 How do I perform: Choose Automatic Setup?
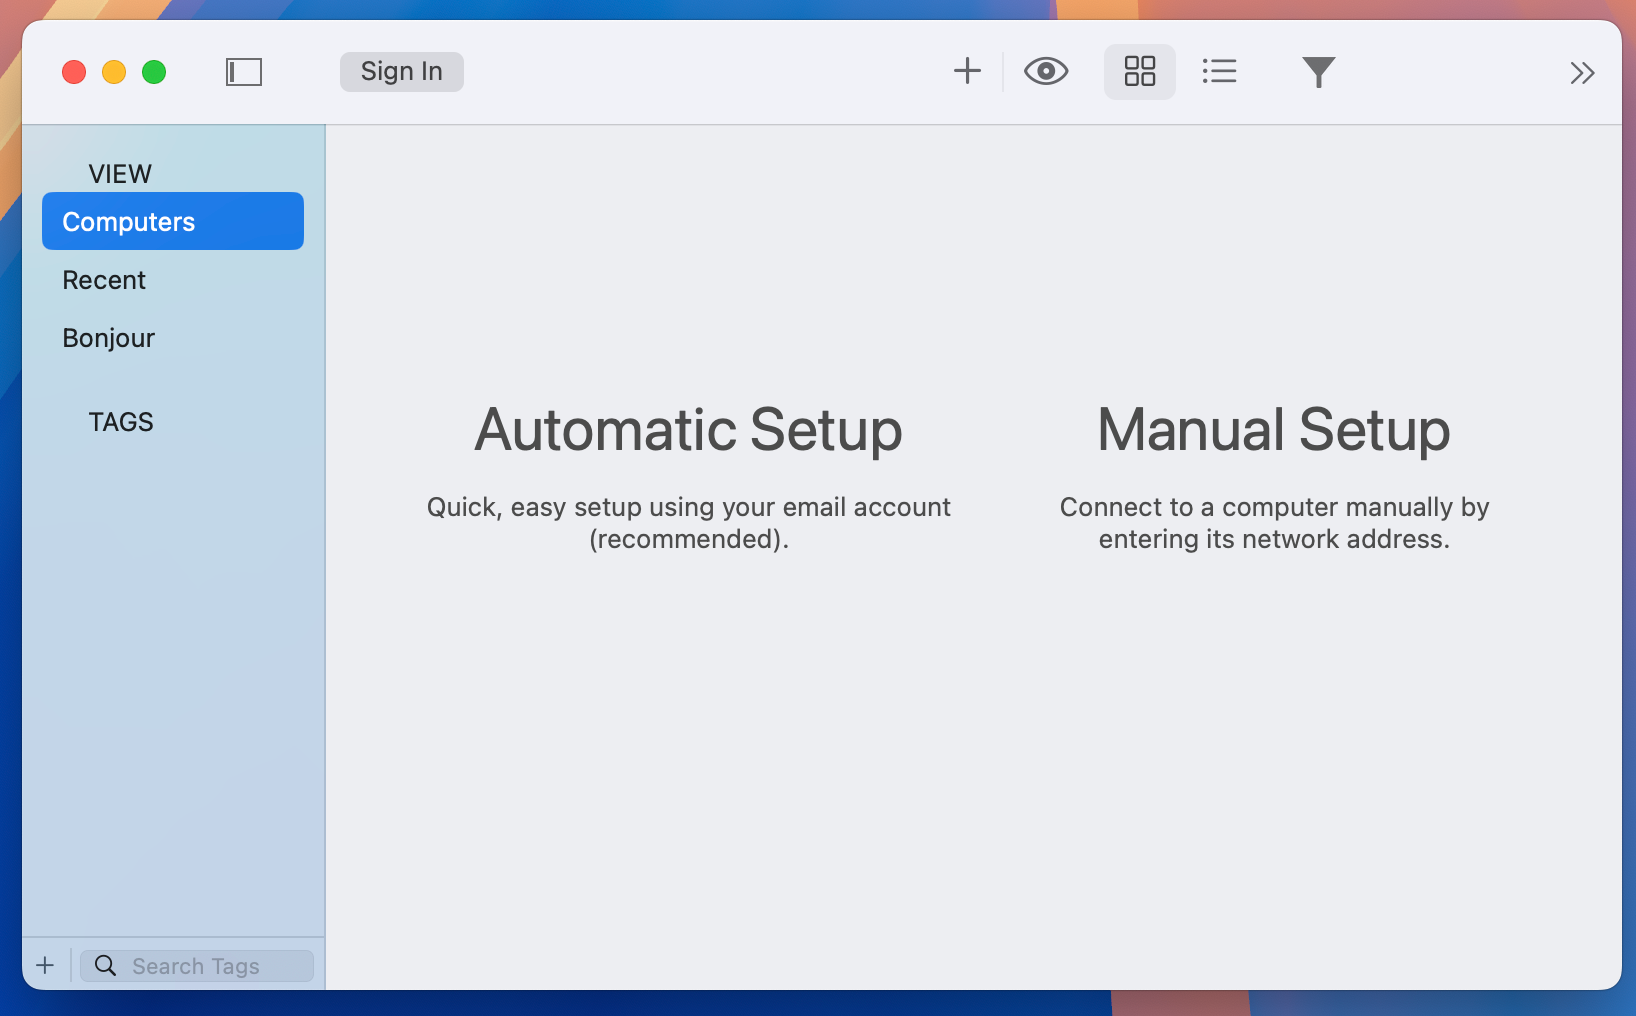tap(688, 430)
